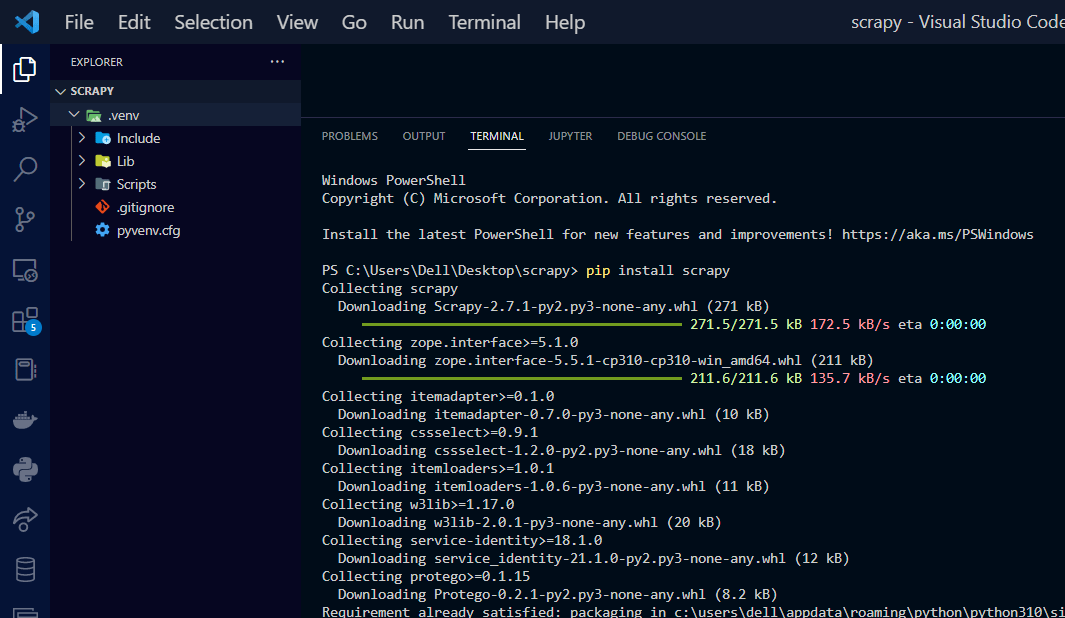This screenshot has height=618, width=1065.
Task: Open the Python view in activity bar
Action: pyautogui.click(x=25, y=470)
